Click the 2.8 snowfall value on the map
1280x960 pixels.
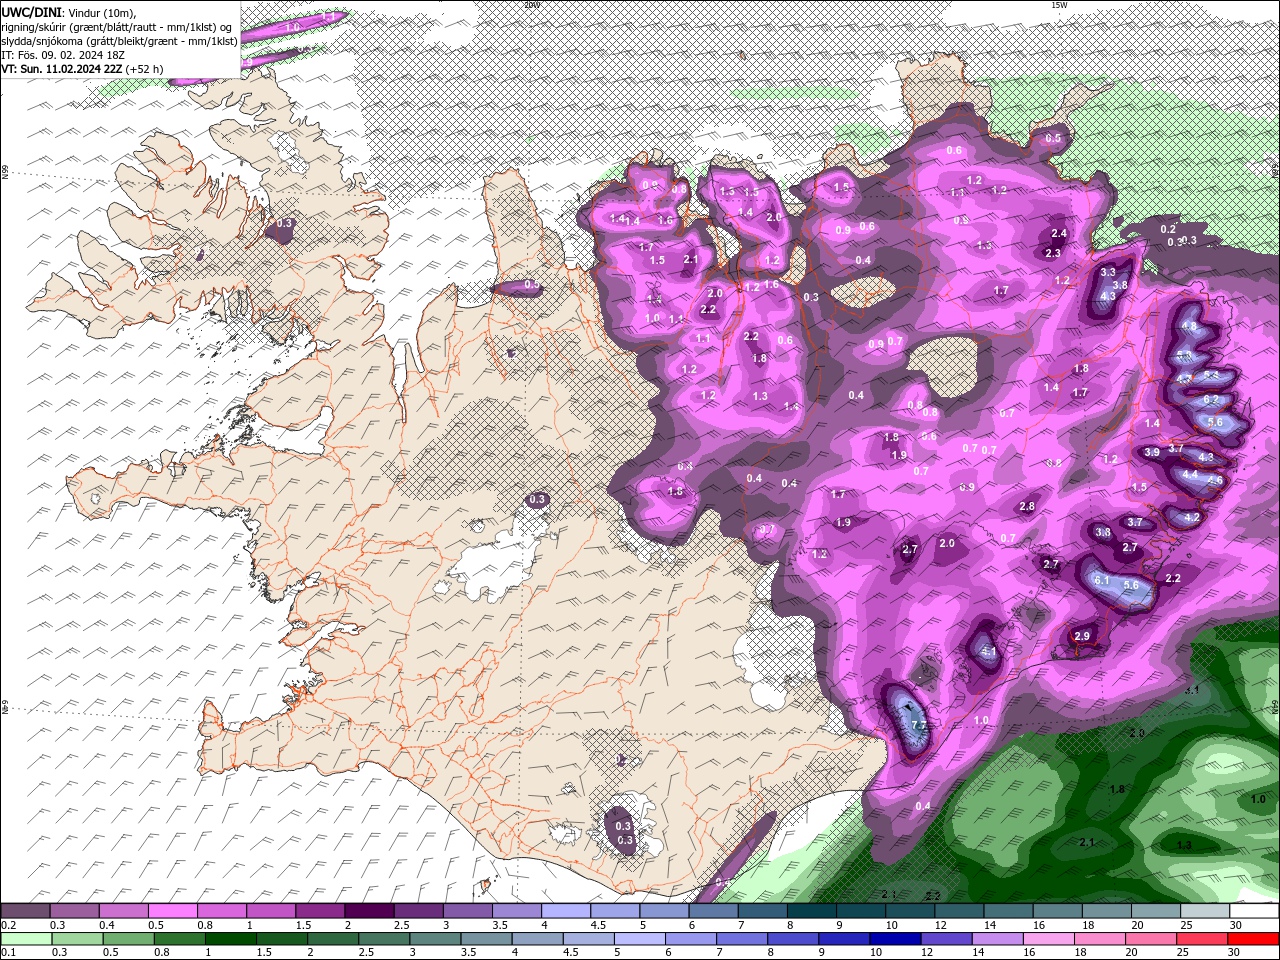(x=1027, y=507)
